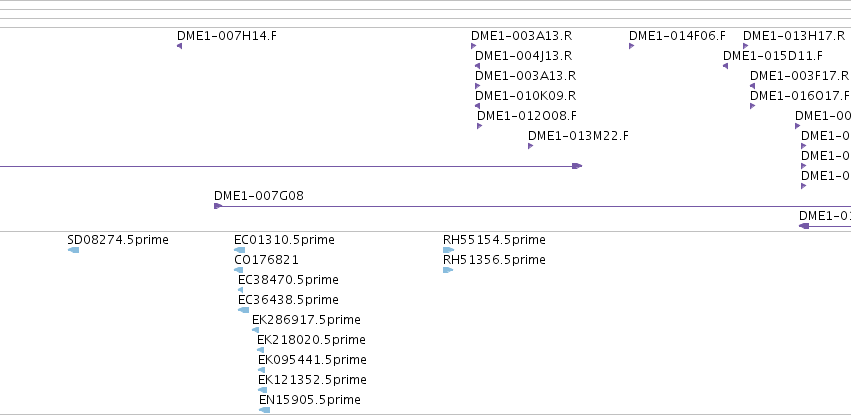Open the EC36438.5prime EST label

(x=288, y=300)
